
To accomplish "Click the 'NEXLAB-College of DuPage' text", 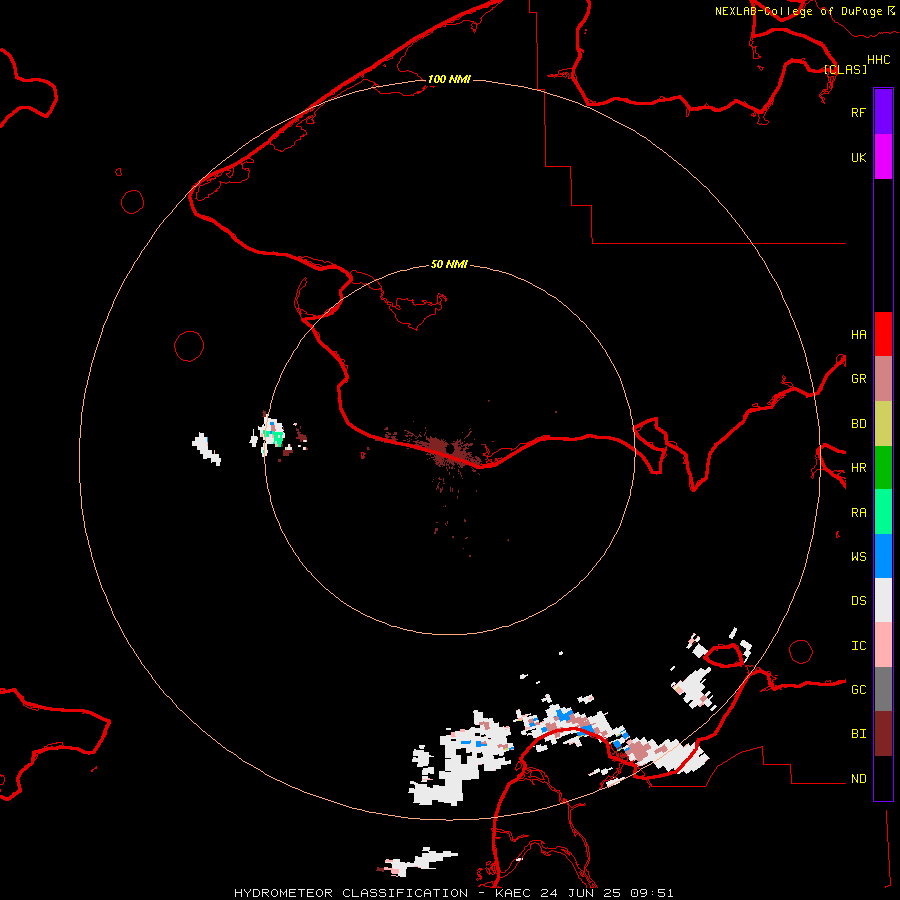I will [x=798, y=11].
